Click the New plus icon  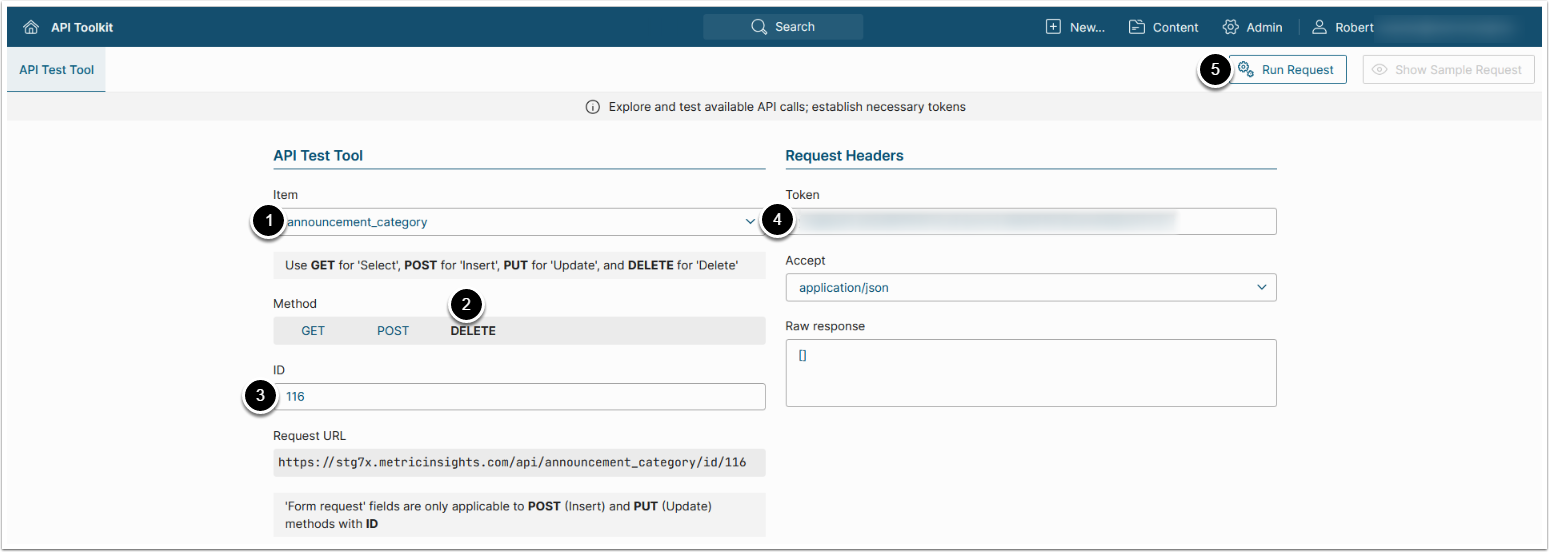[x=1053, y=27]
